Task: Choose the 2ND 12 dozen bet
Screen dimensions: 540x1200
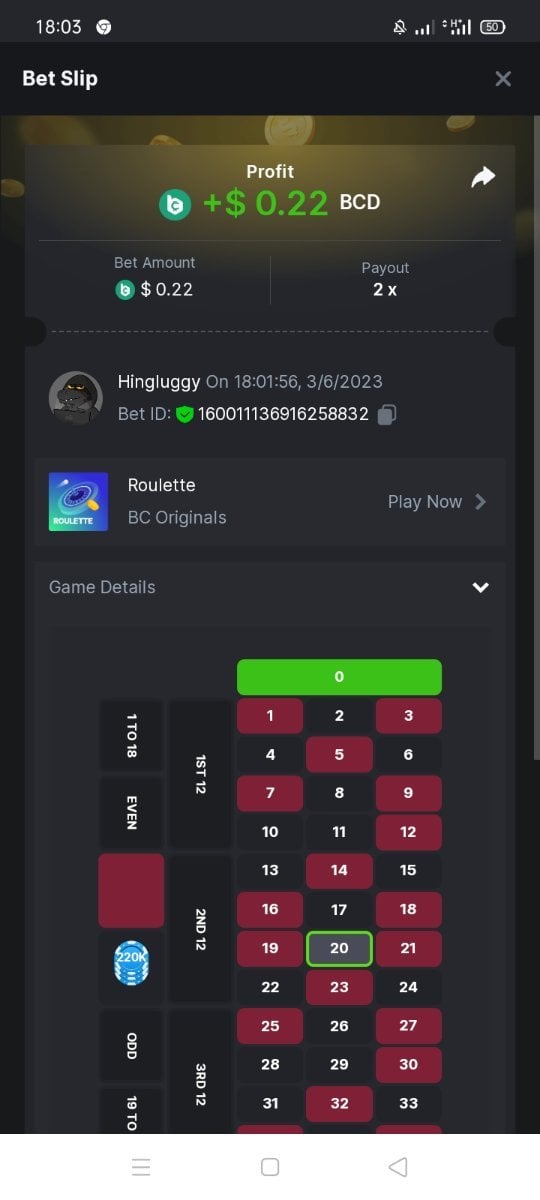Action: point(200,929)
